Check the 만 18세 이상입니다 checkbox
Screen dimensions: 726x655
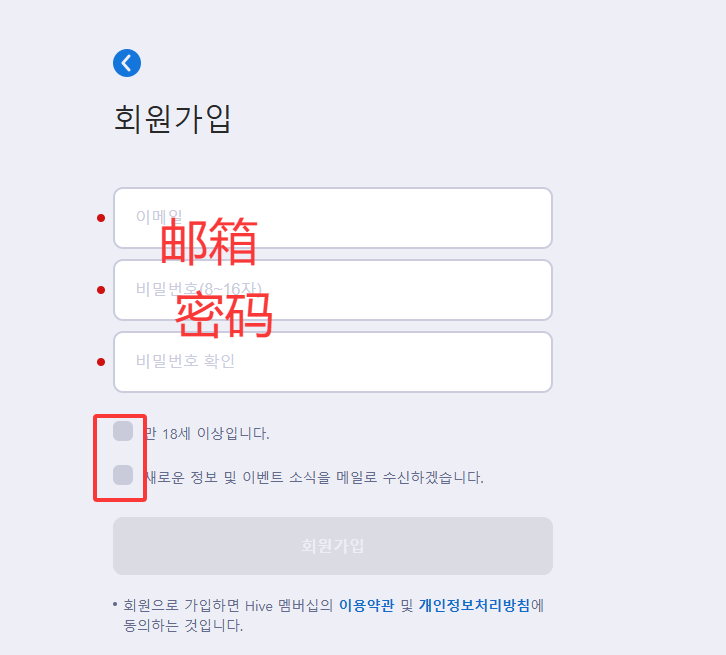click(123, 431)
